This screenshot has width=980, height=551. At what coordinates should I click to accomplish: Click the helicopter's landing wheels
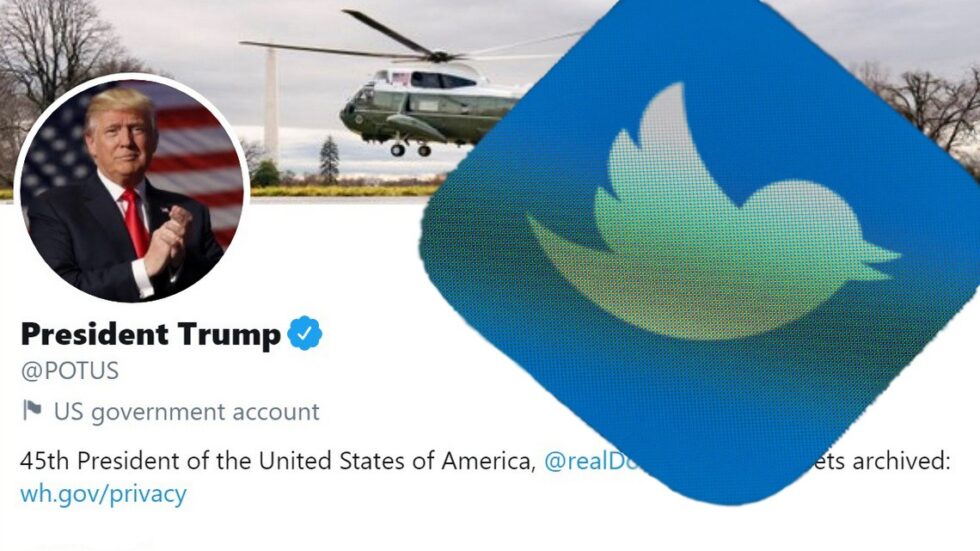coord(411,149)
